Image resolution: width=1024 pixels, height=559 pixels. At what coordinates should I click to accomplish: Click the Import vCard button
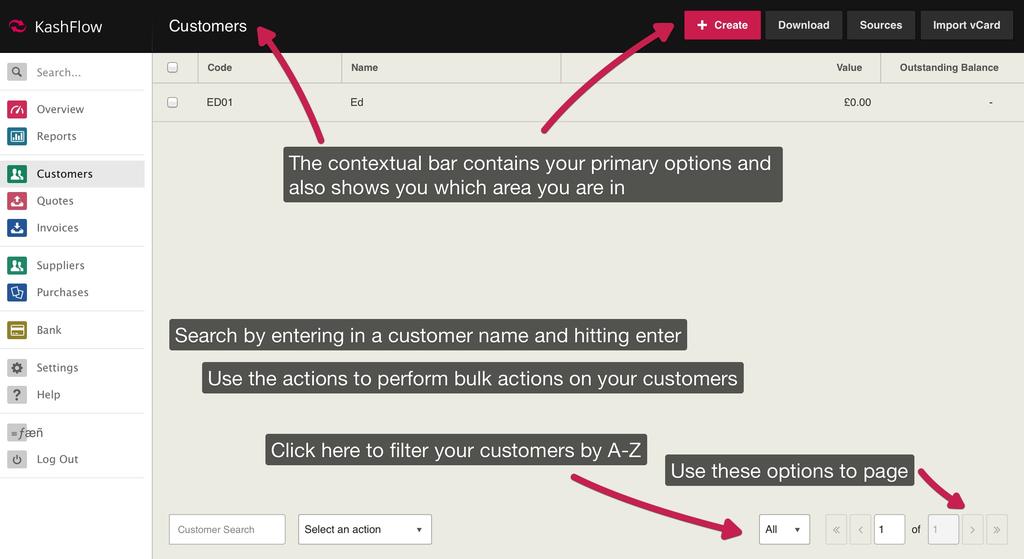(965, 25)
